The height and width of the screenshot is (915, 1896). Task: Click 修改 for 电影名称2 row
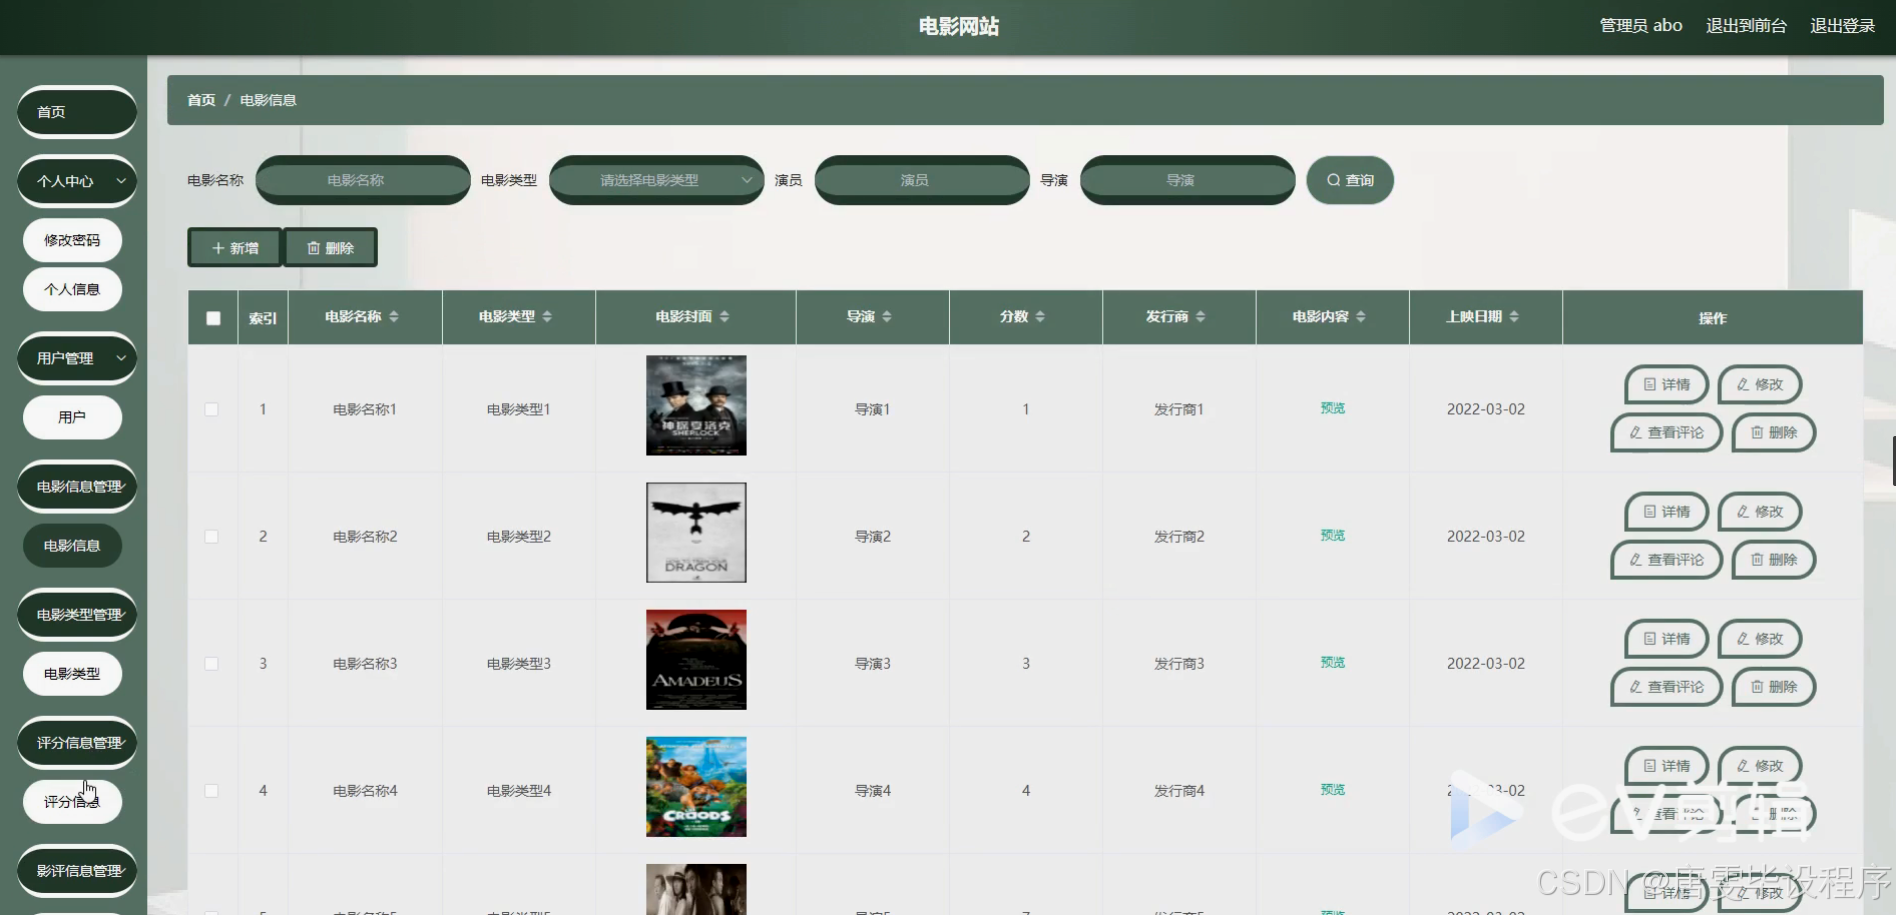click(1760, 512)
